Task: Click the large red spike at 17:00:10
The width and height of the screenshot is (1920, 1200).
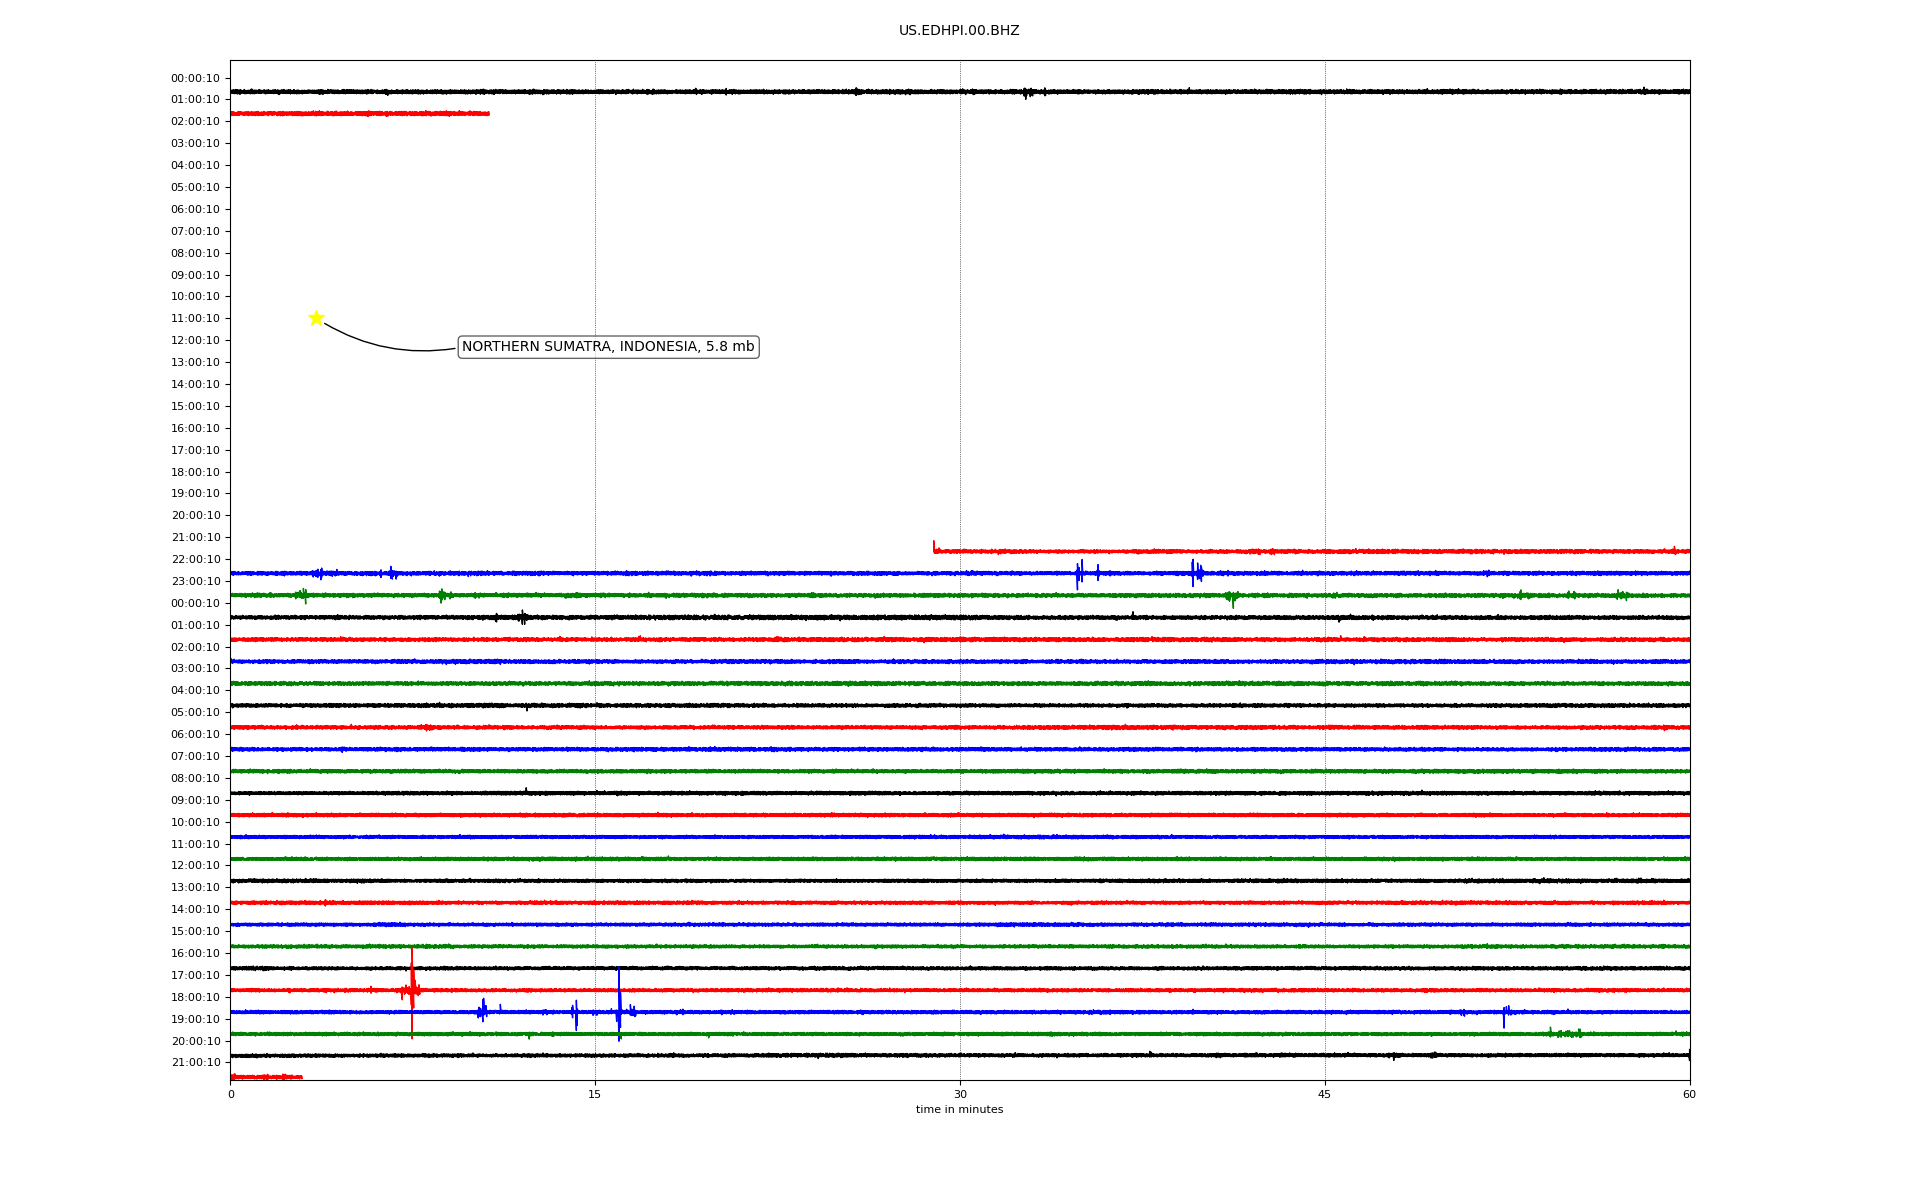Action: pyautogui.click(x=412, y=988)
